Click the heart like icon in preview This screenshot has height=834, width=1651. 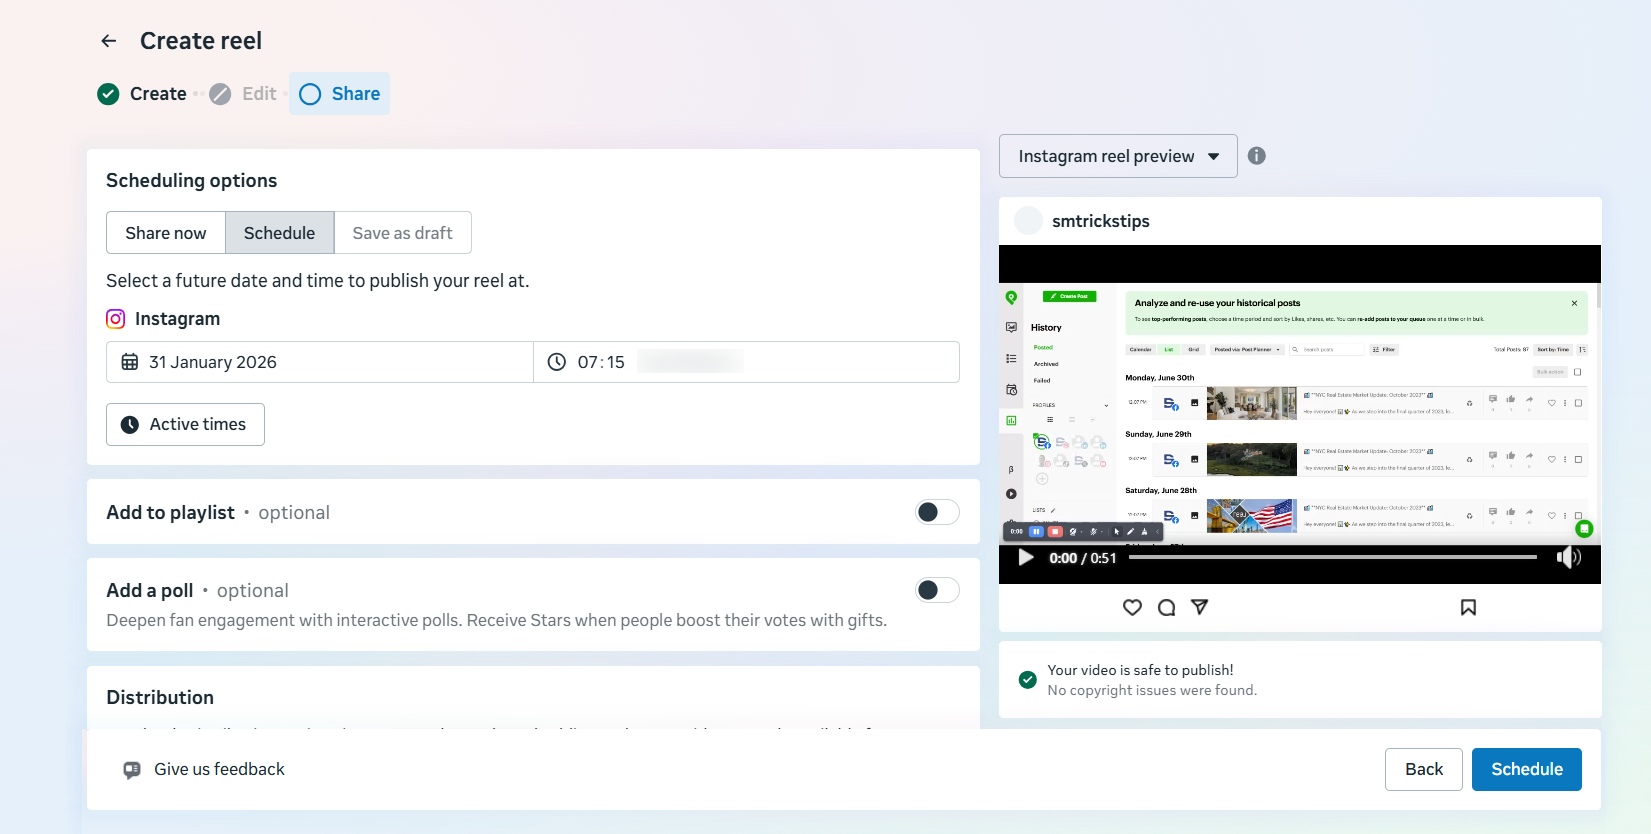click(1132, 607)
